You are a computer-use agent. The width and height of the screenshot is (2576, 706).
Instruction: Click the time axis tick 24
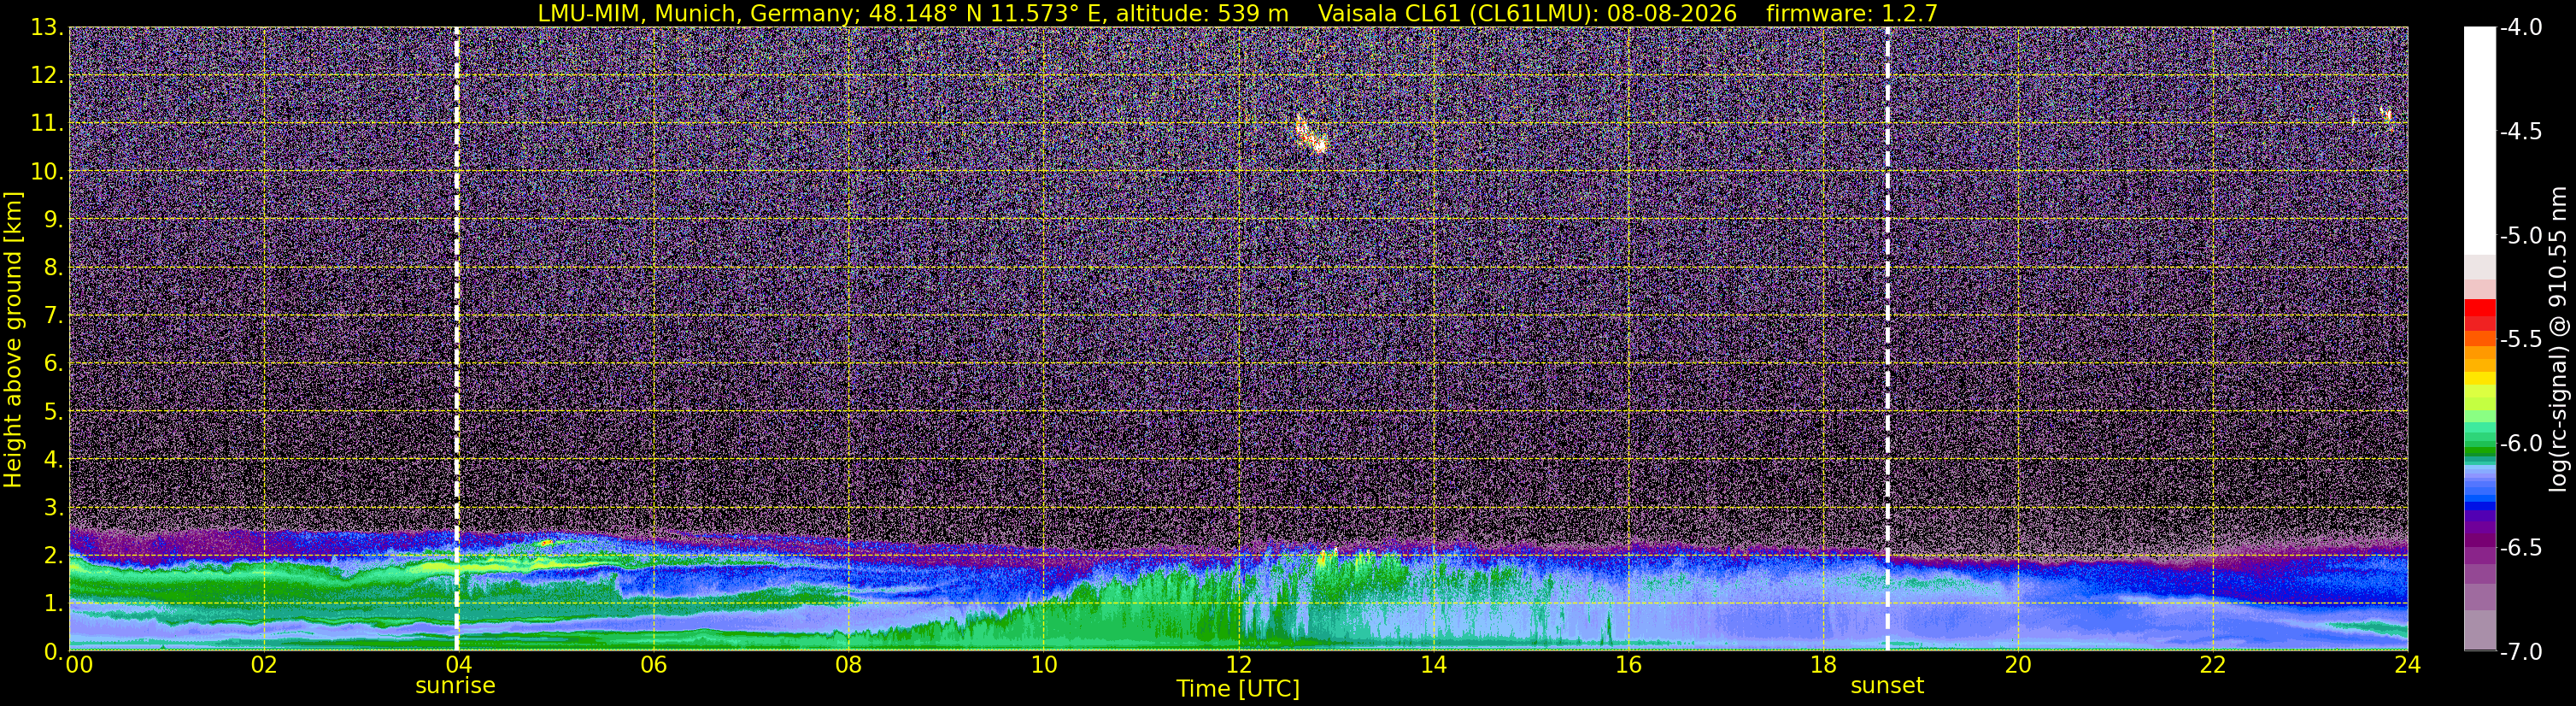click(2407, 665)
